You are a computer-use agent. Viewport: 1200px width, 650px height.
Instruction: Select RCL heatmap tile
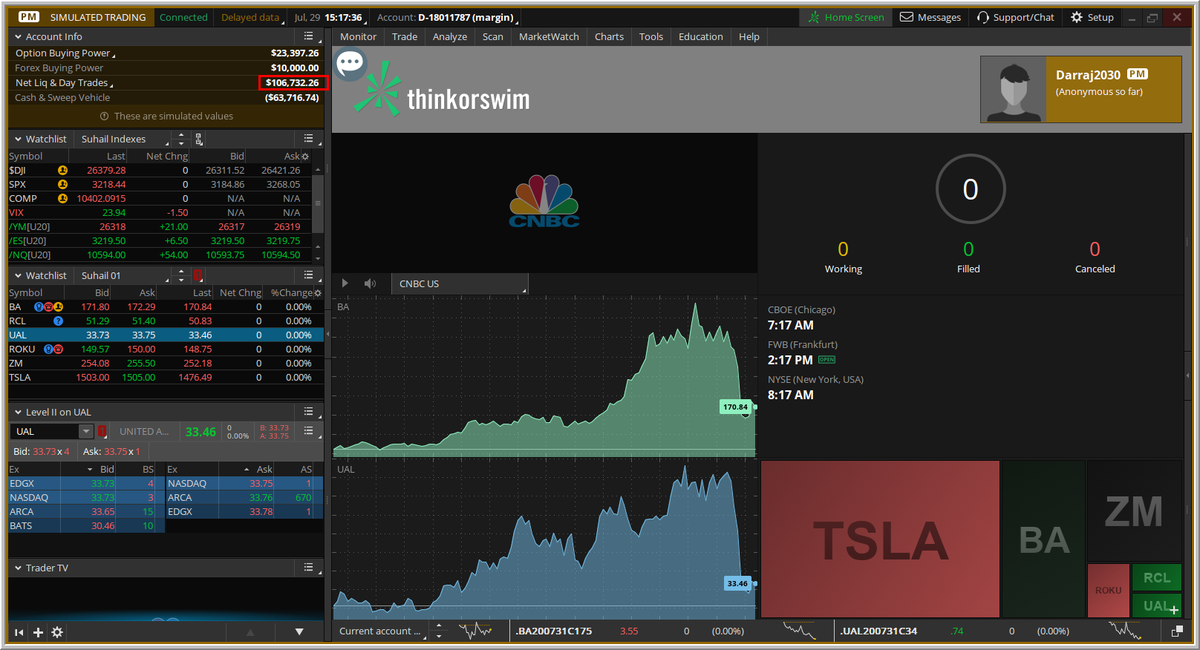[1157, 578]
